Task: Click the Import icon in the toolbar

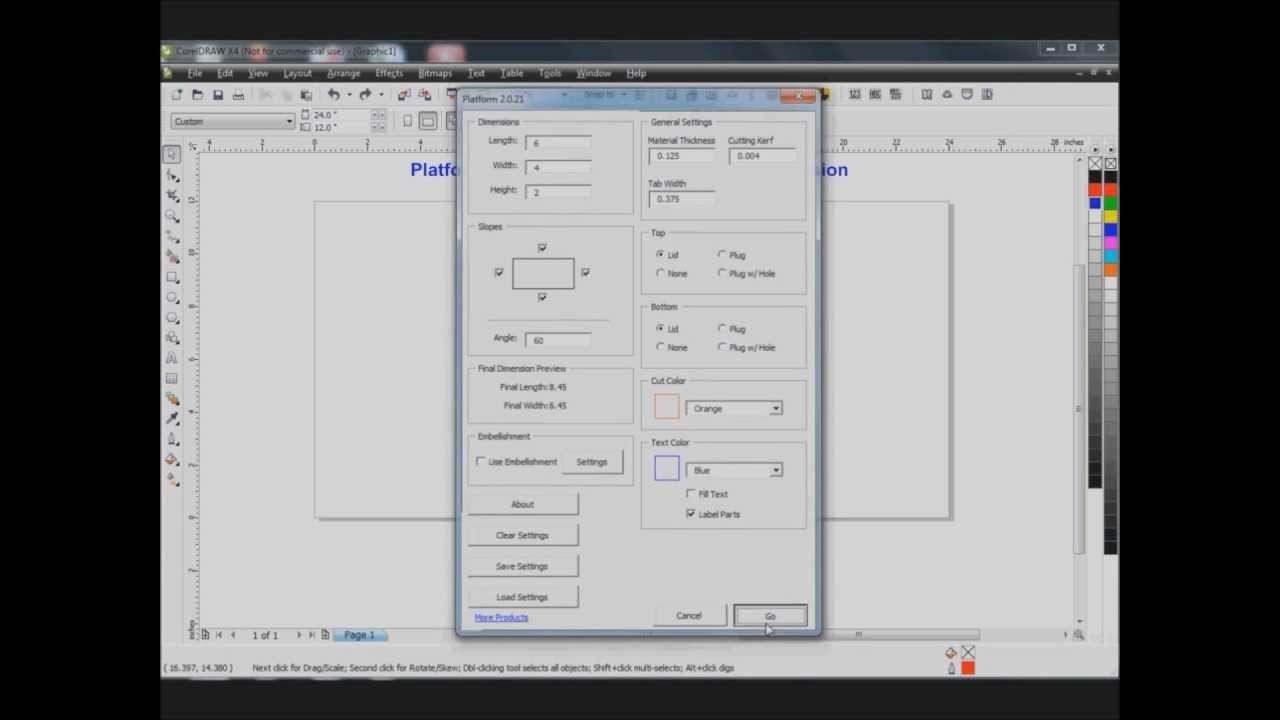Action: (x=404, y=94)
